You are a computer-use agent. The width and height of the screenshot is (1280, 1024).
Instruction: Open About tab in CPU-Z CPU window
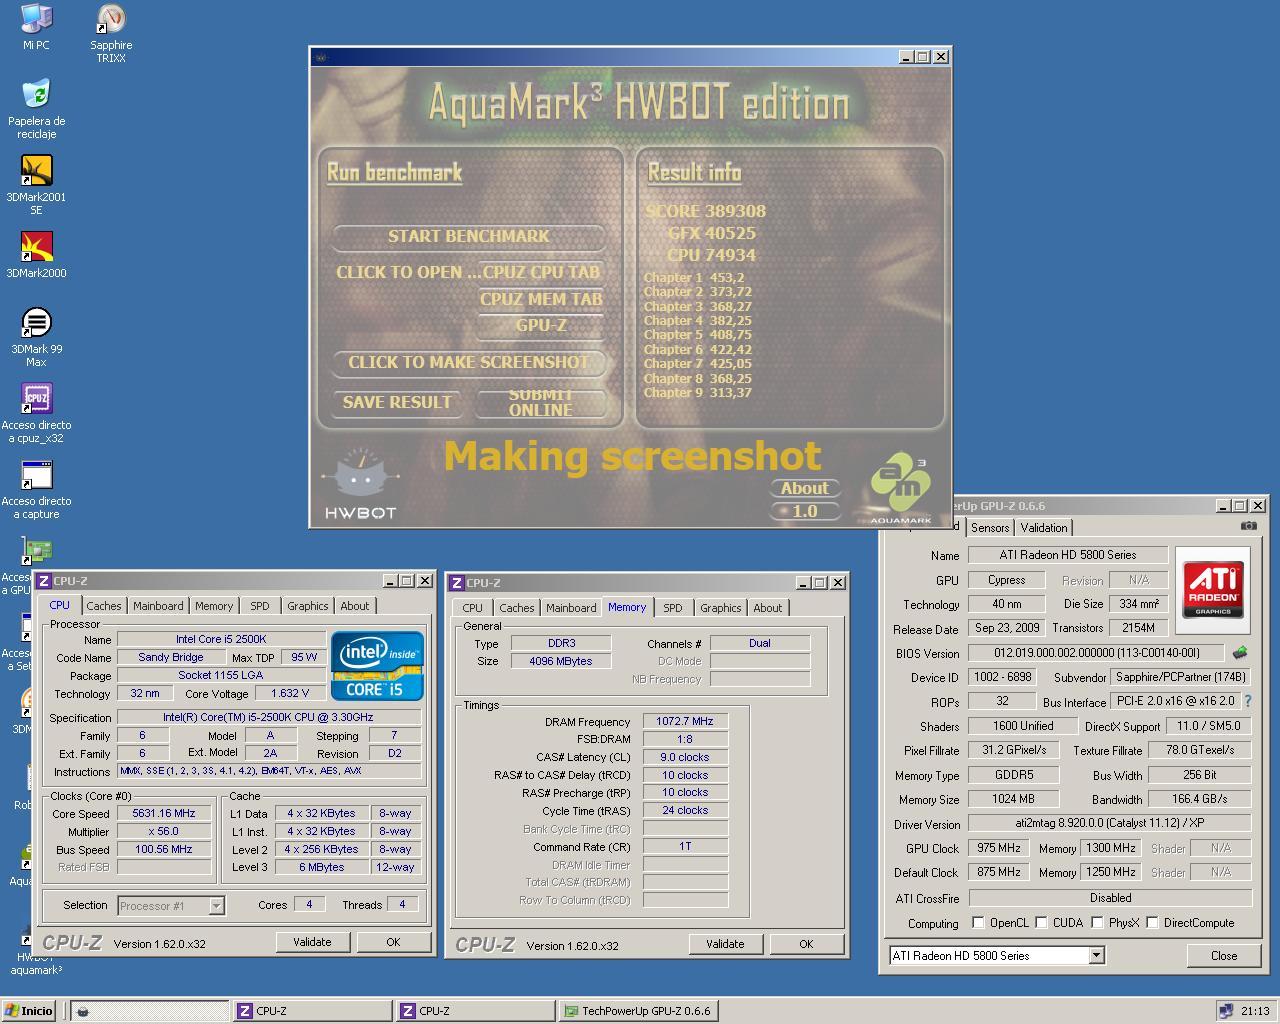coord(354,606)
